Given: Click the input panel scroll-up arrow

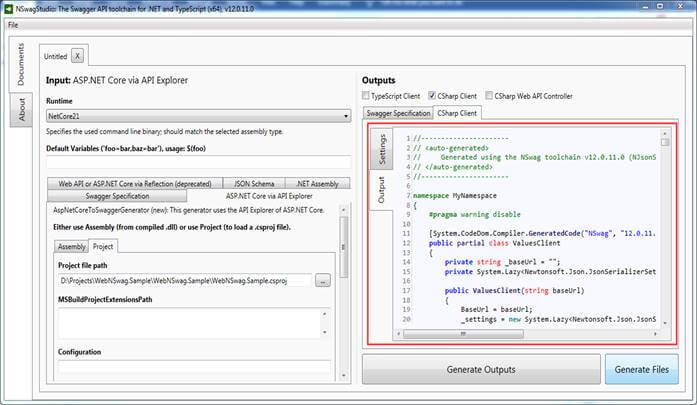Looking at the screenshot, I should 343,209.
